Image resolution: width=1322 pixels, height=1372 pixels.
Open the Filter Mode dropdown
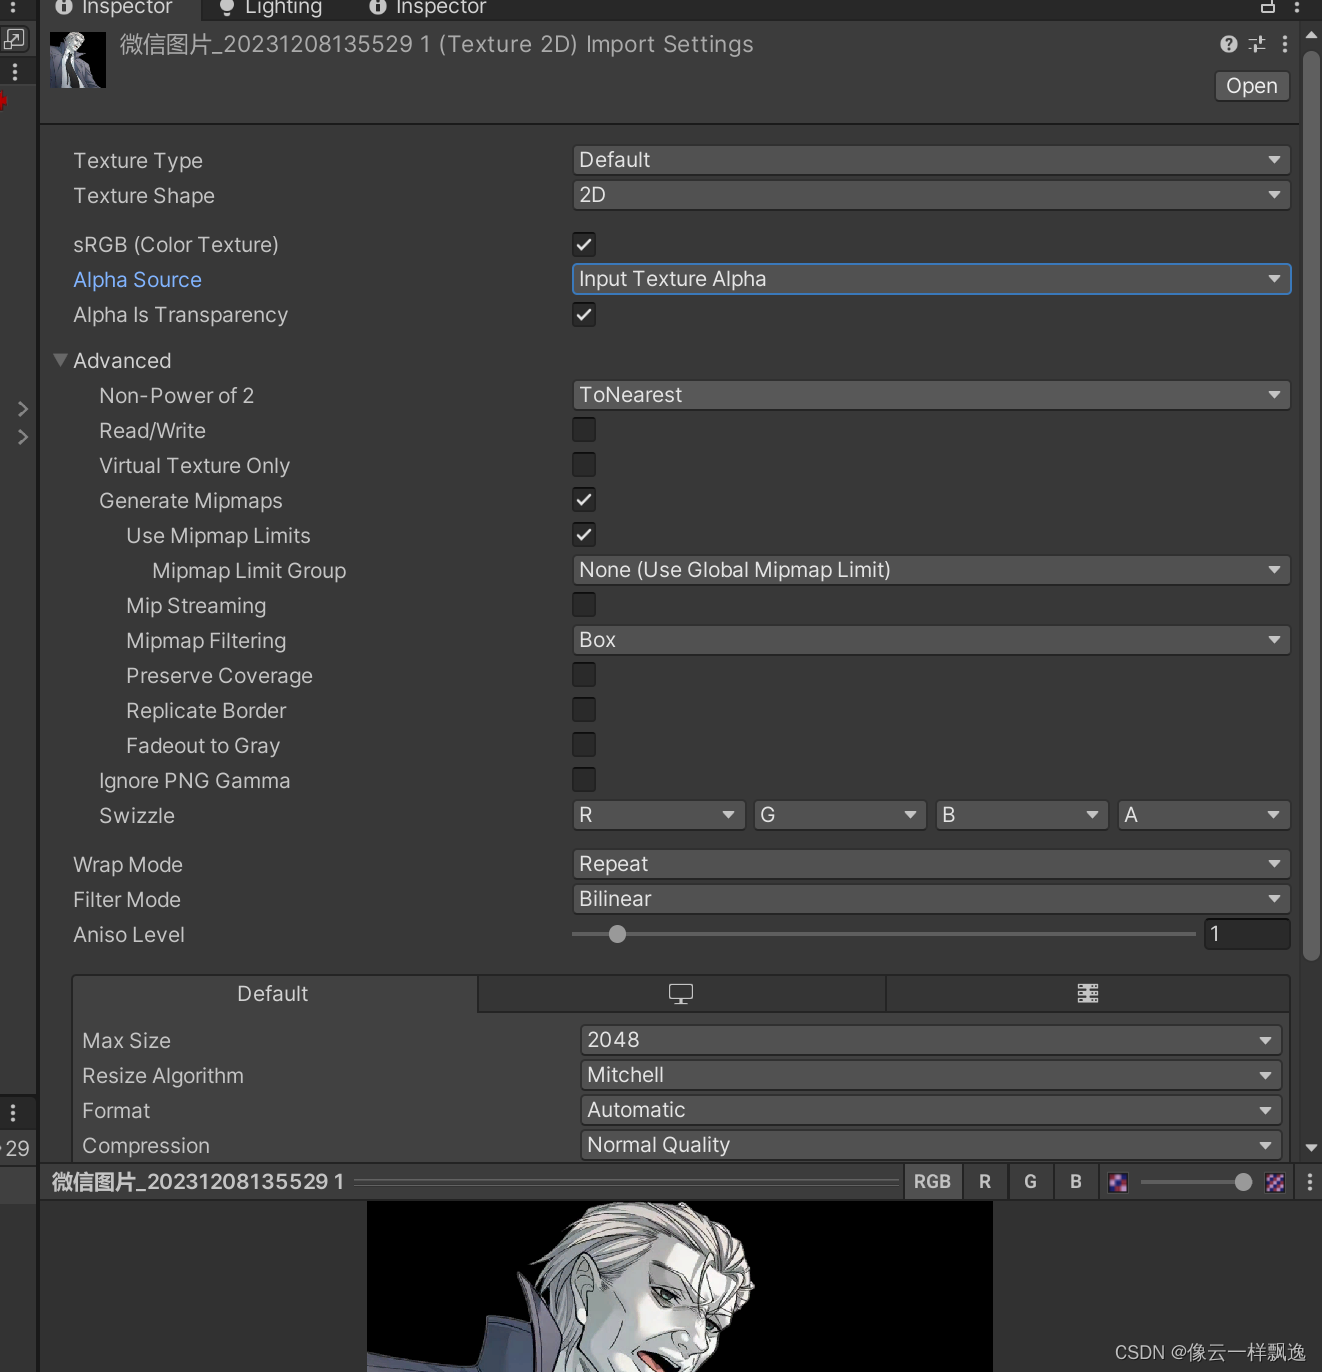(x=931, y=899)
